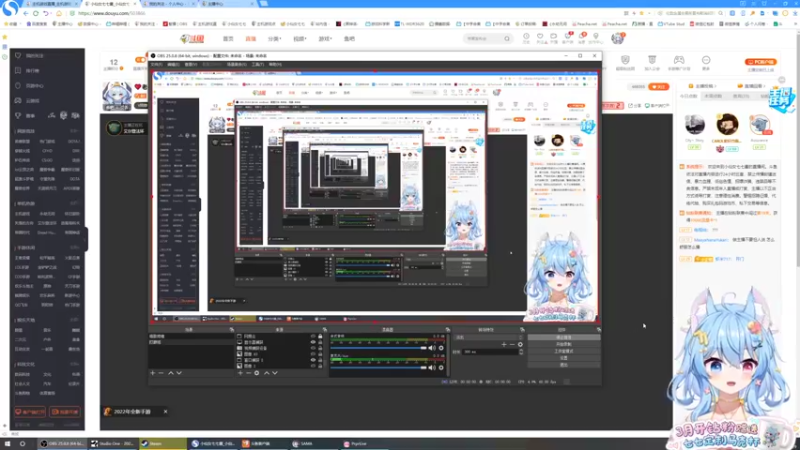The image size is (800, 450).
Task: Toggle visibility of the fifth source row
Action: click(x=313, y=360)
